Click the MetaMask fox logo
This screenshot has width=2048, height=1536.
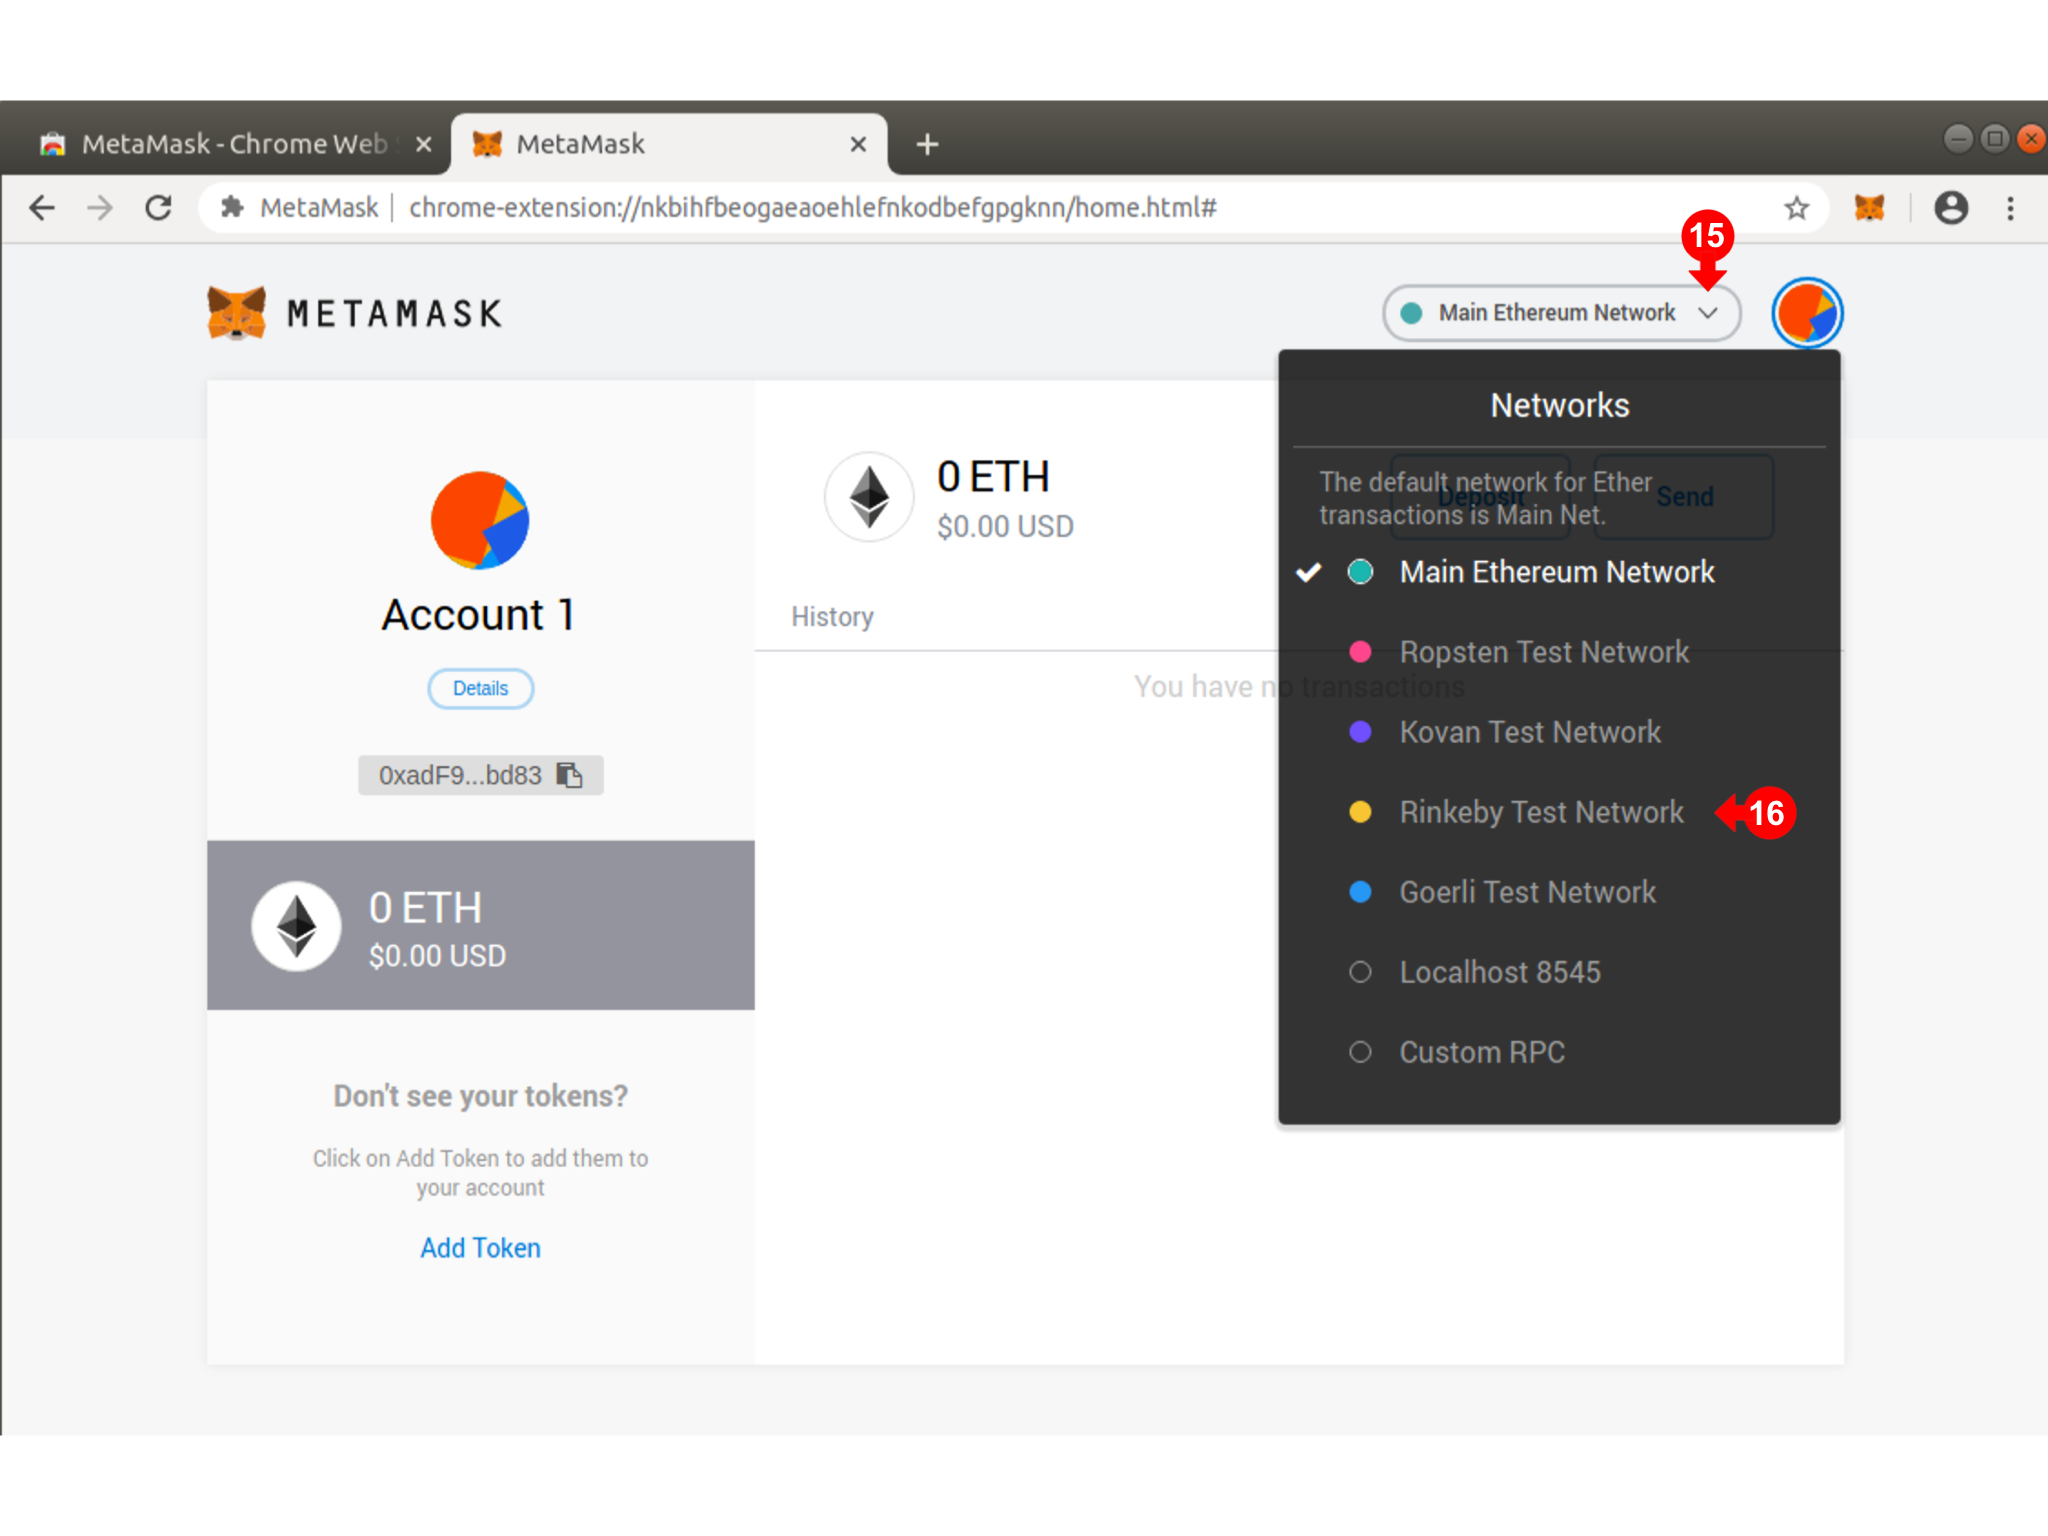[237, 313]
